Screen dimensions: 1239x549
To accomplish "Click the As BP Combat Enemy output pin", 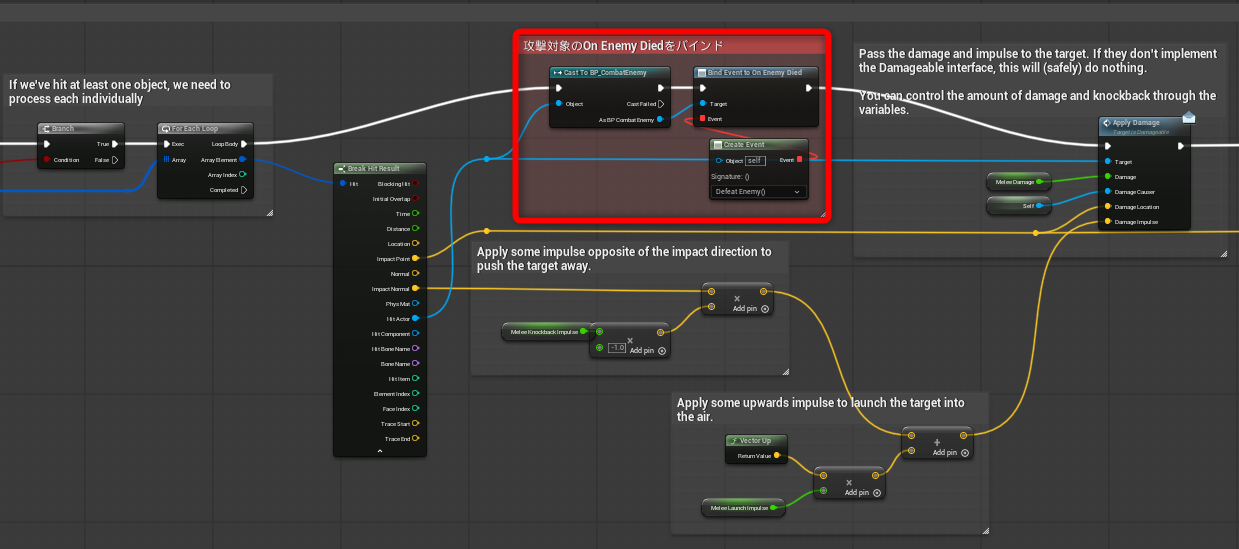I will pos(660,120).
